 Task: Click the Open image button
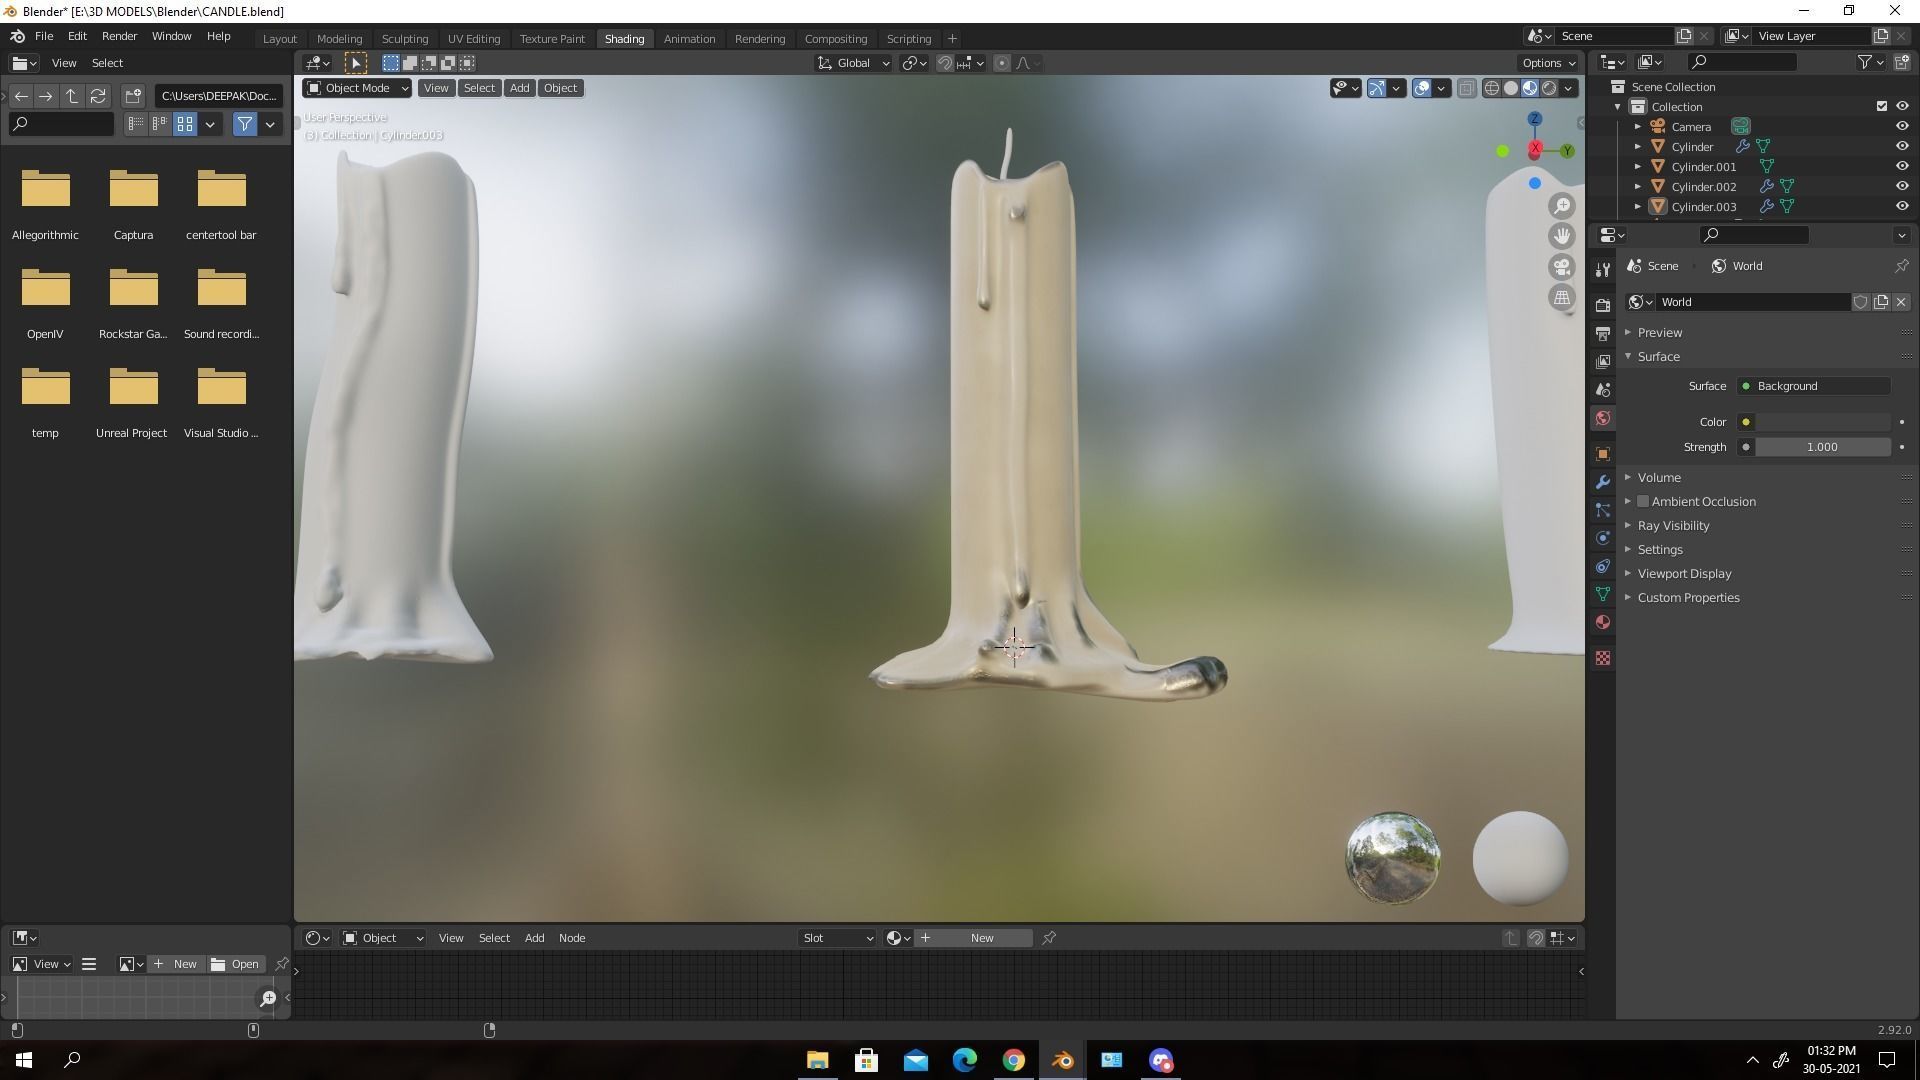(236, 964)
